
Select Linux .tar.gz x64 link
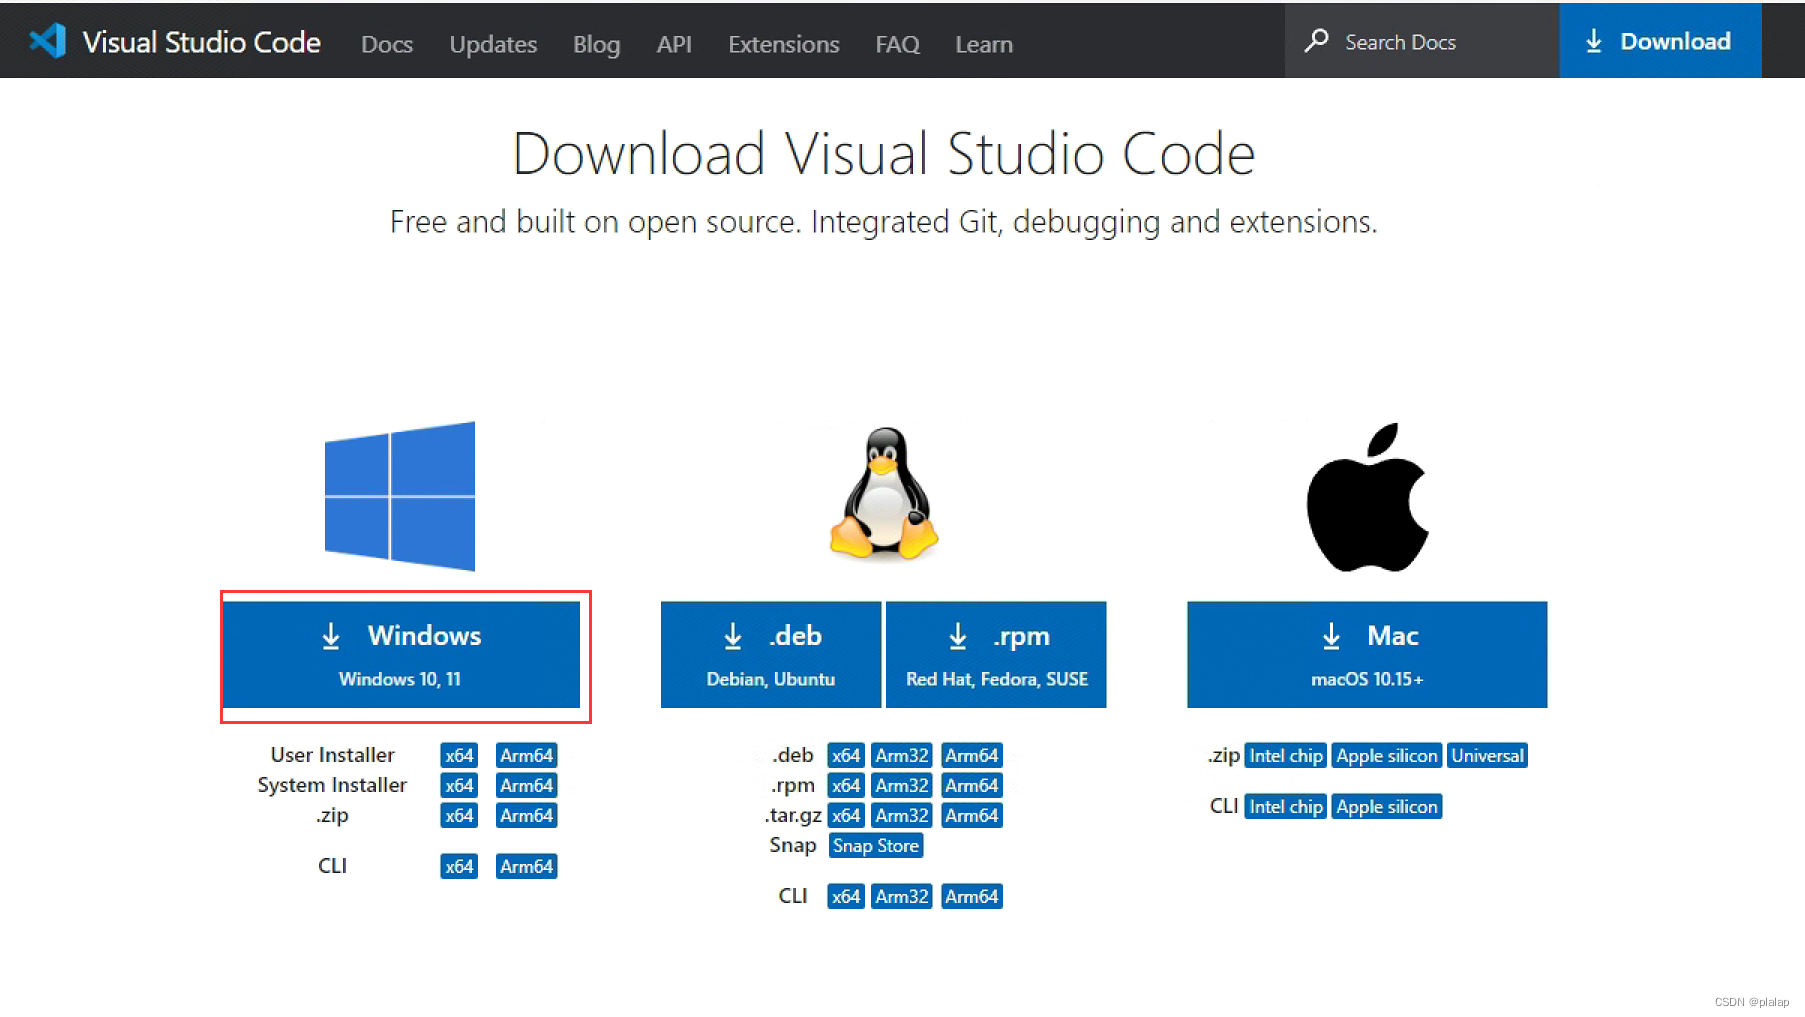(x=846, y=815)
